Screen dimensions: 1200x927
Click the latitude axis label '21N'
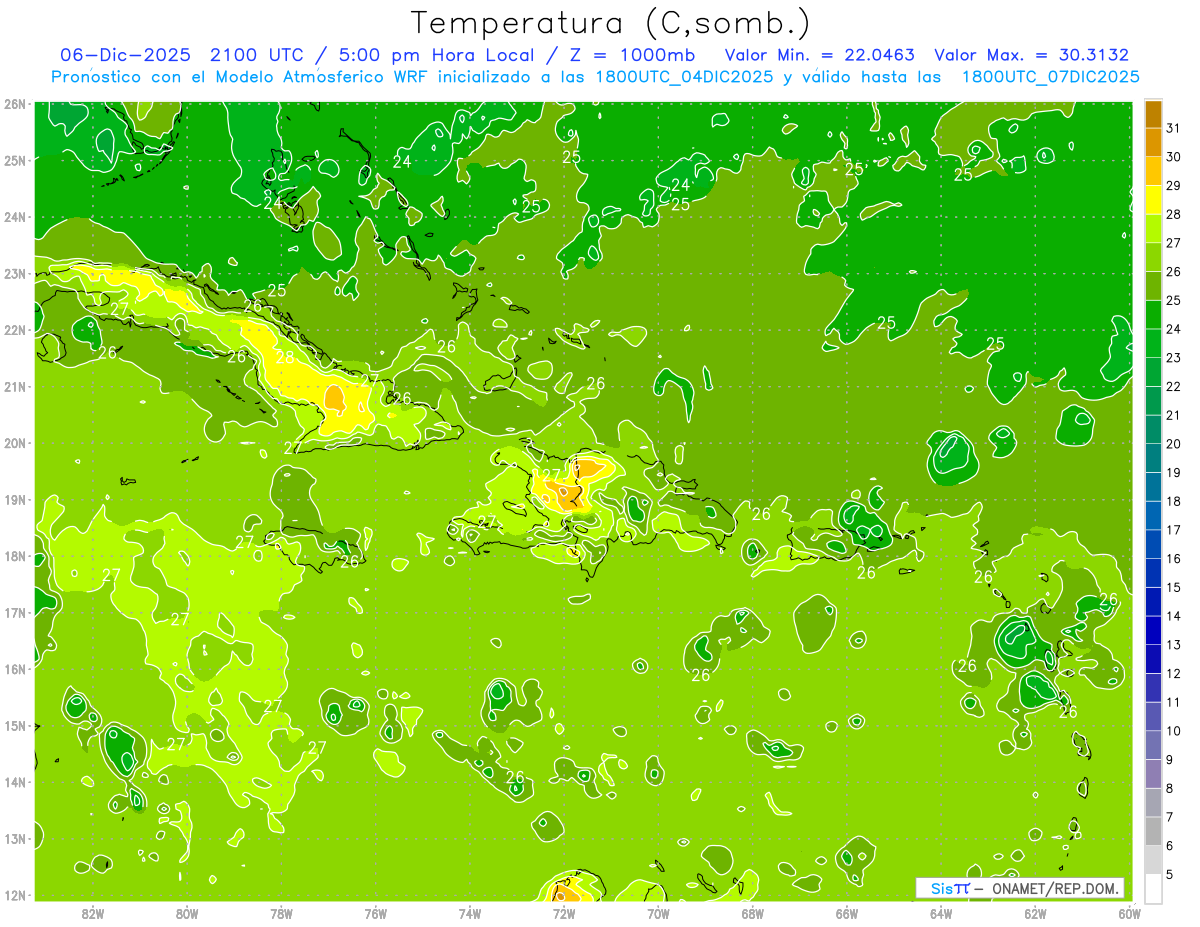14,387
